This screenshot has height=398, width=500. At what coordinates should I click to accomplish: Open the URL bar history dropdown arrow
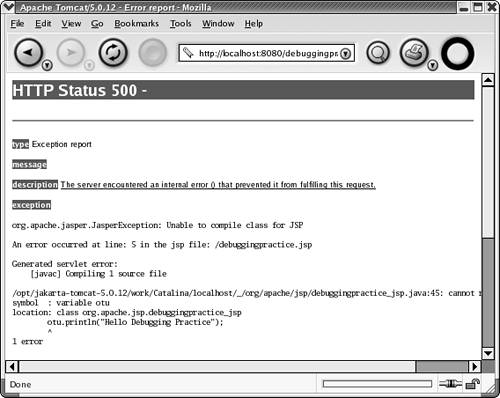346,53
